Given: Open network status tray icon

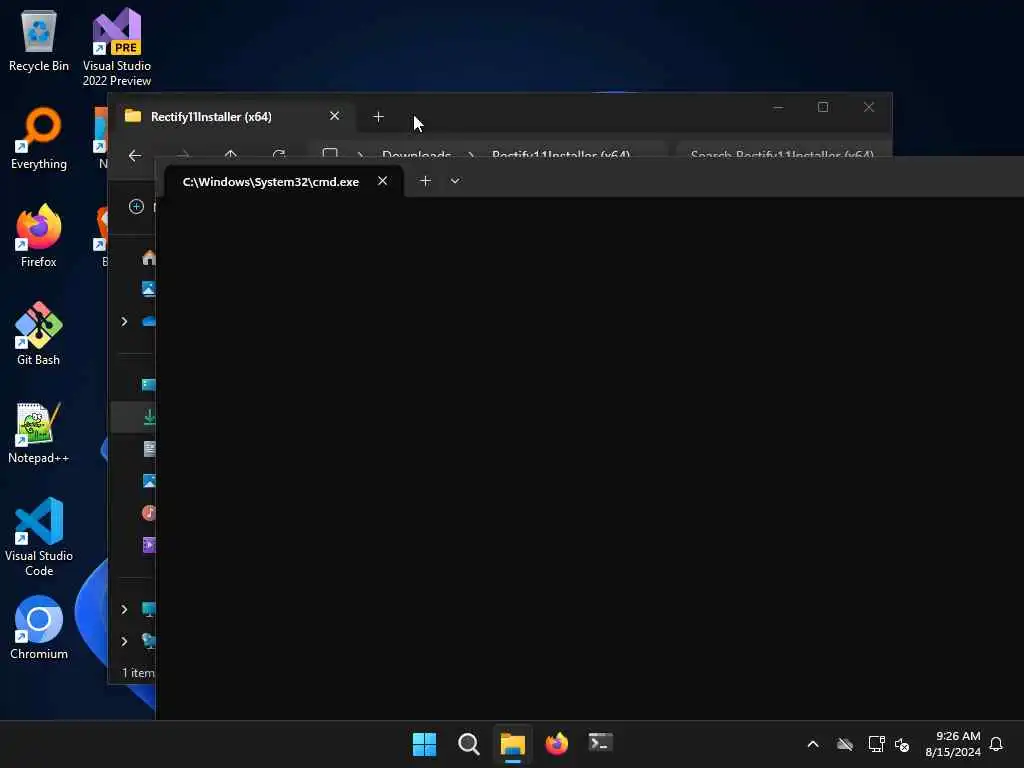Looking at the screenshot, I should click(x=876, y=744).
